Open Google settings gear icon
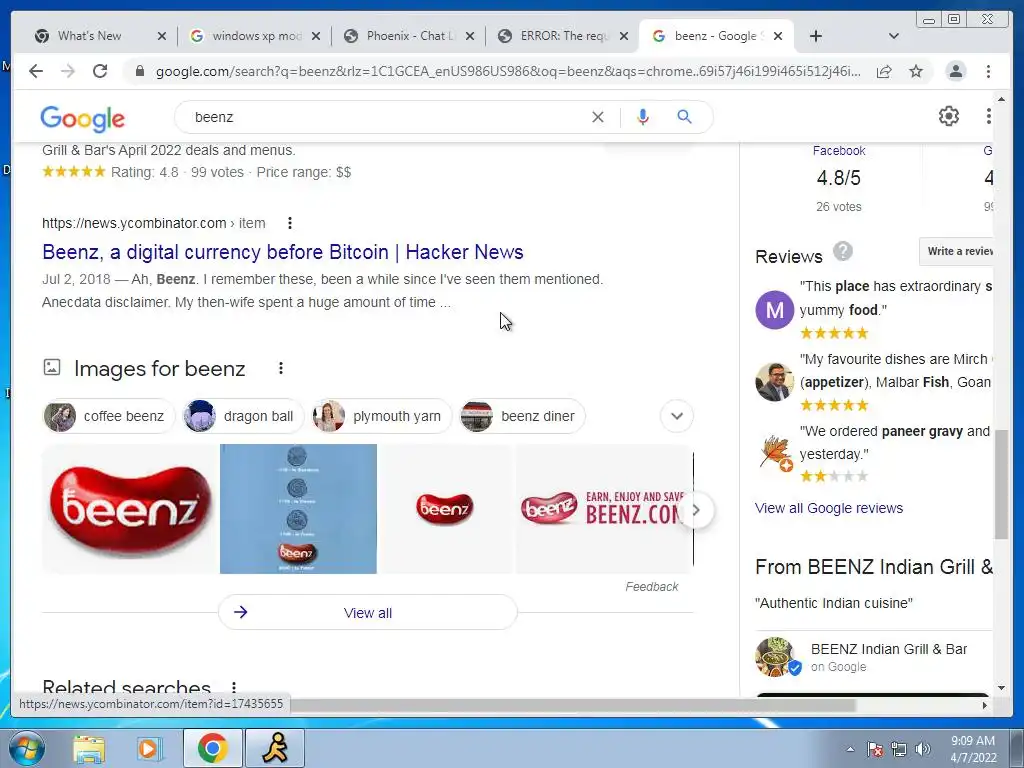The image size is (1024, 768). [948, 116]
